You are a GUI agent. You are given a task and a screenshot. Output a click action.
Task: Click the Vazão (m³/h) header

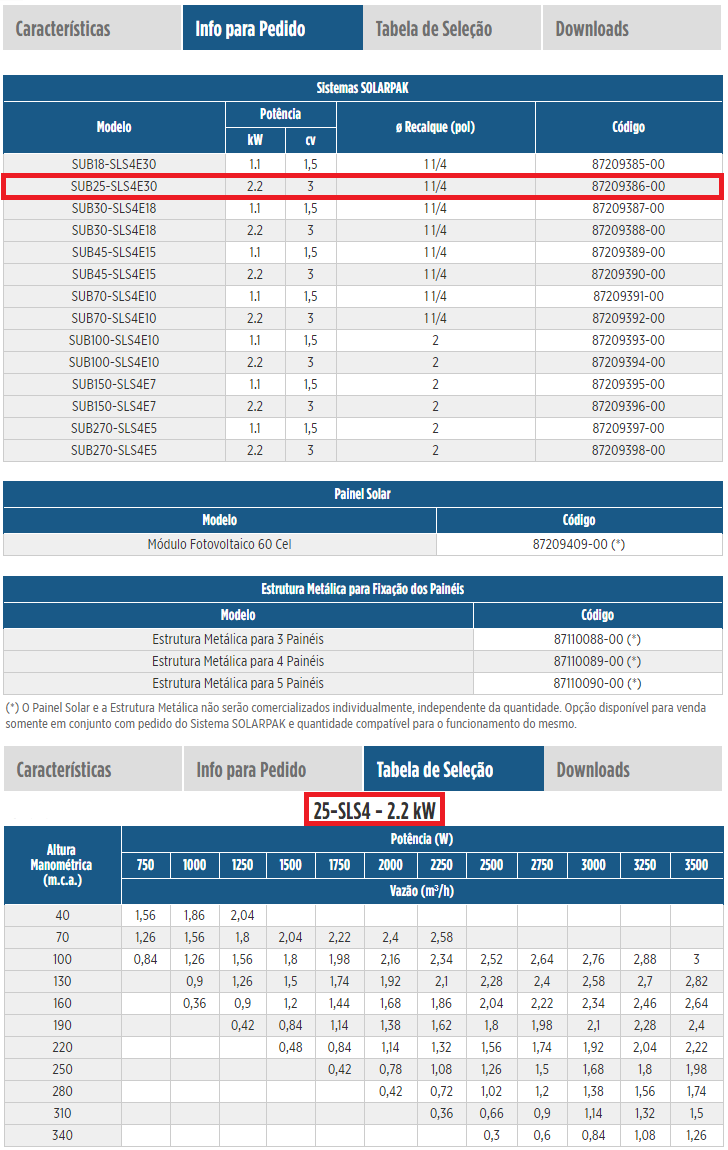[422, 891]
